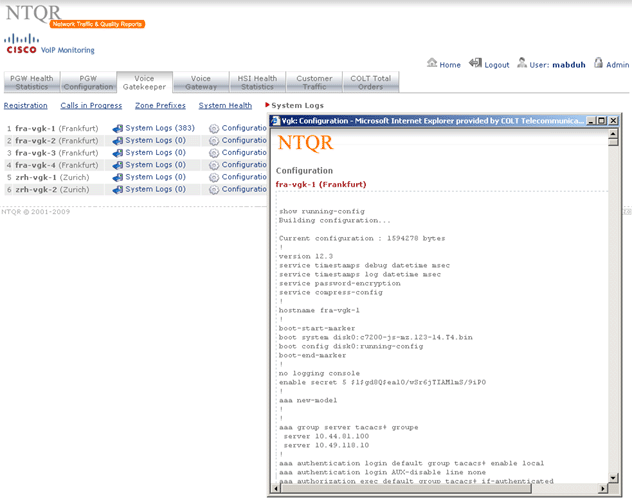Click the Logout icon
The image size is (632, 500).
(x=475, y=63)
